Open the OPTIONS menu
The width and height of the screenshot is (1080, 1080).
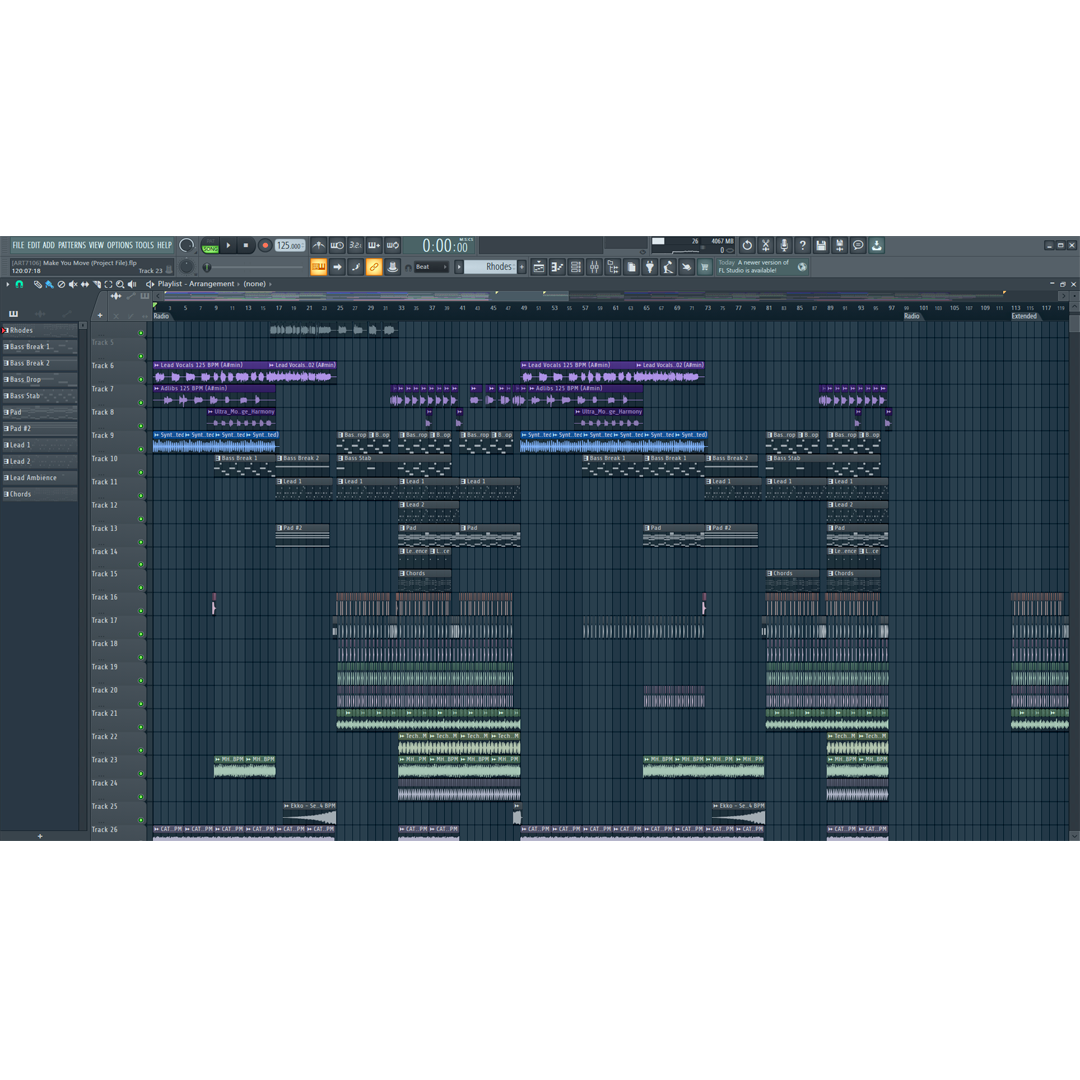click(119, 245)
